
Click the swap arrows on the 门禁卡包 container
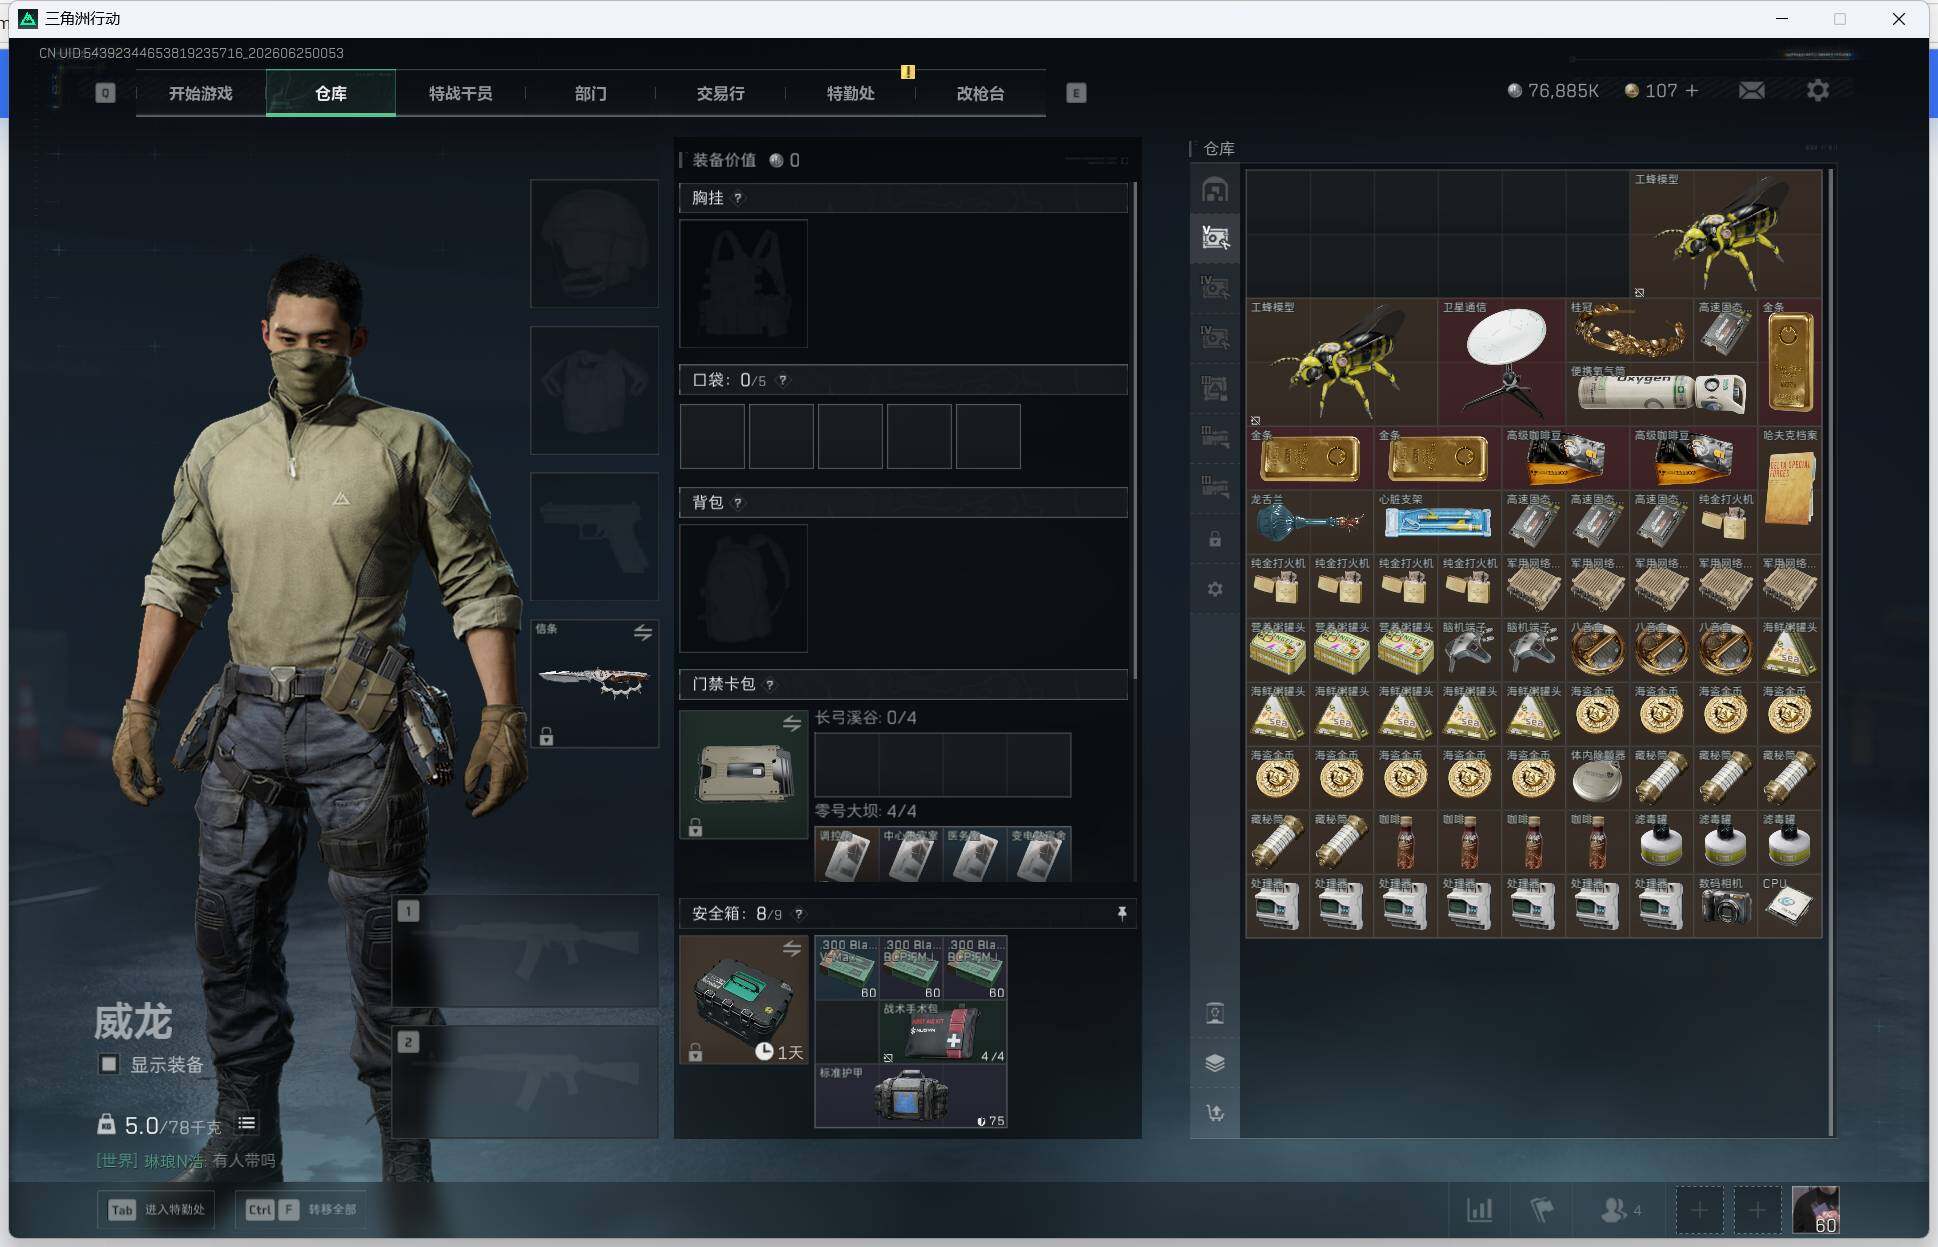point(792,723)
